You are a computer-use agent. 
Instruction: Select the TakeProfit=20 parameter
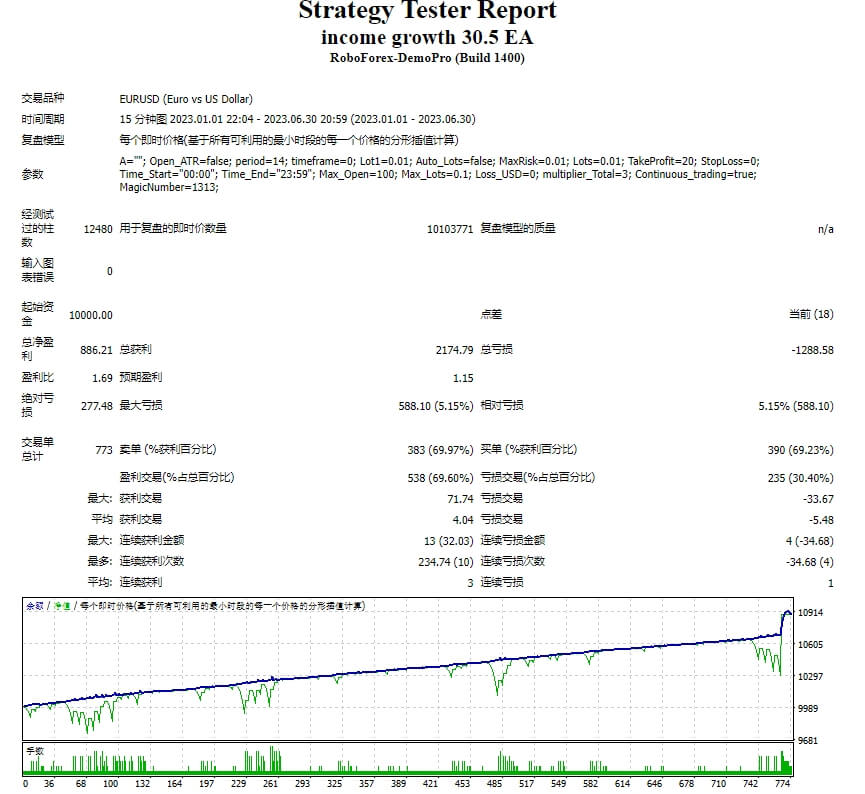click(x=661, y=161)
